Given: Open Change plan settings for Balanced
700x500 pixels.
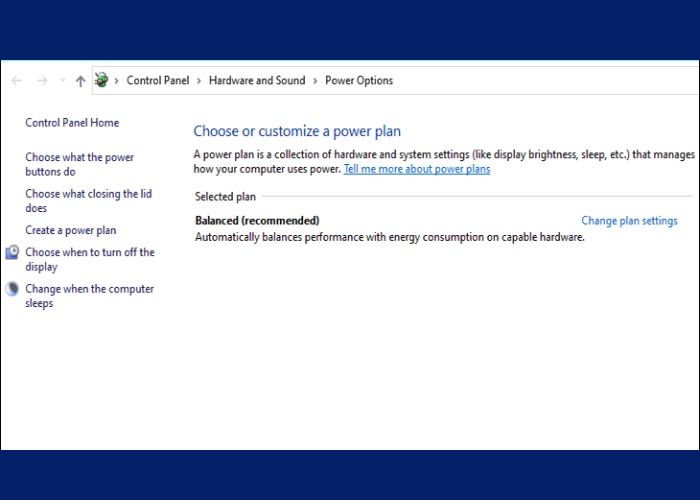Looking at the screenshot, I should pos(629,221).
